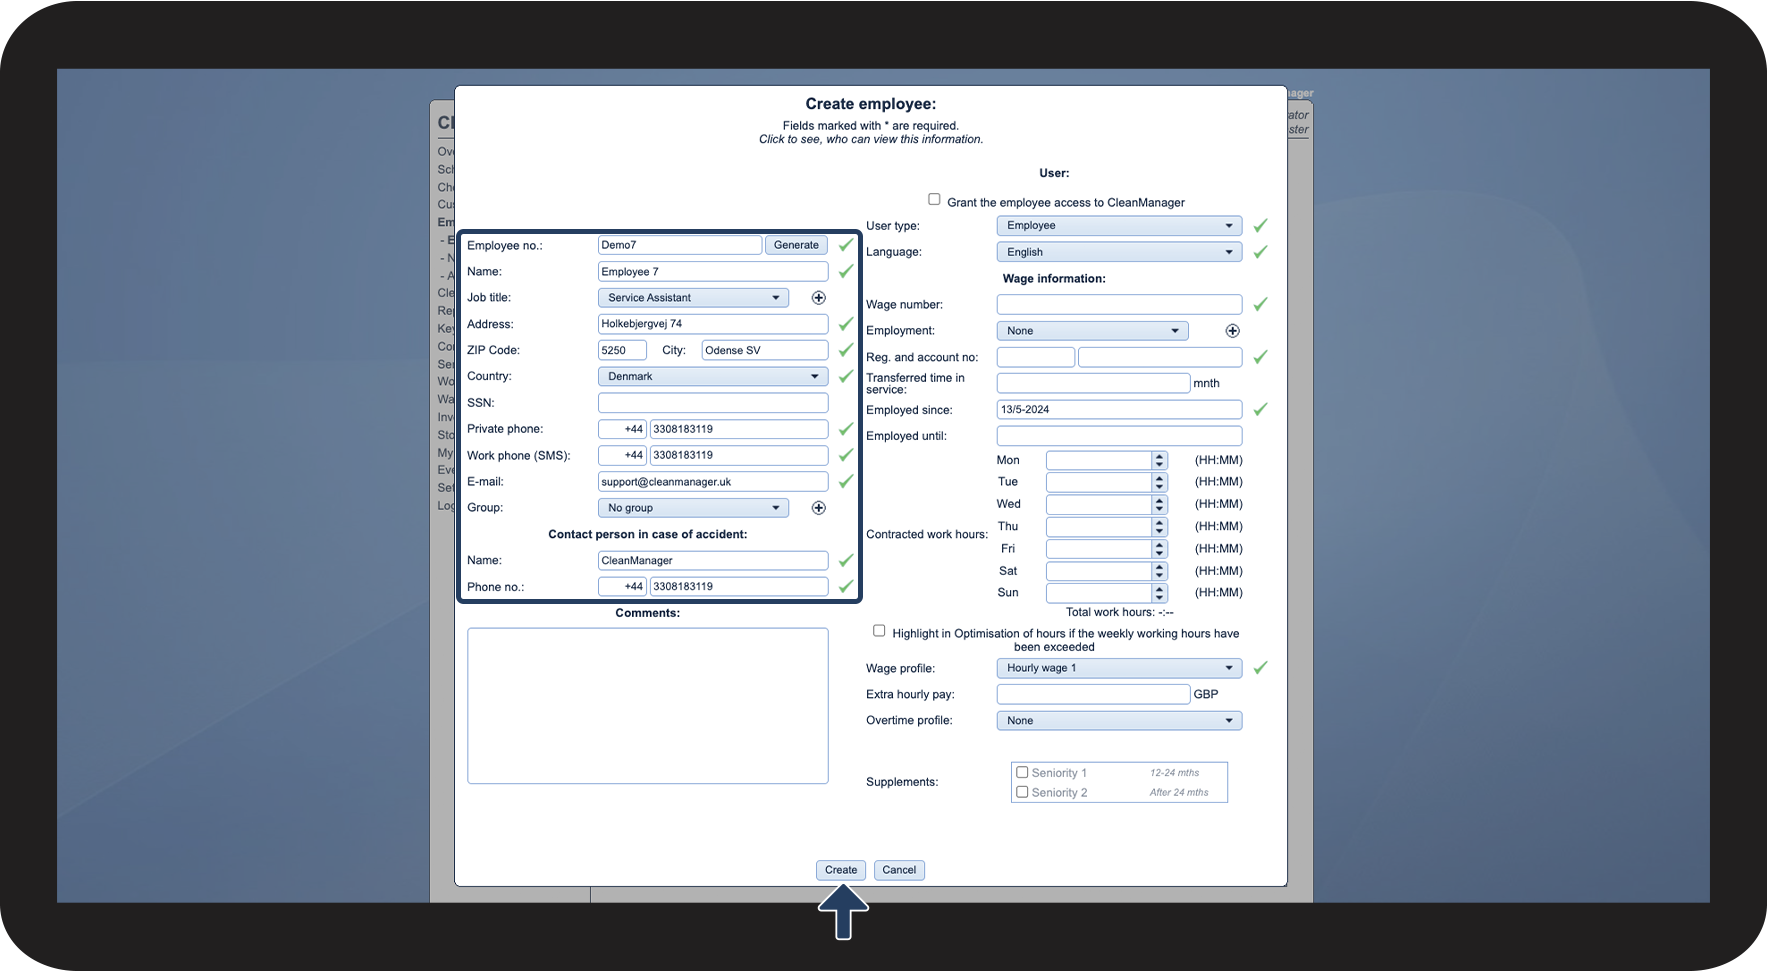
Task: Enable Grant the employee access to CleanManager
Action: (x=934, y=199)
